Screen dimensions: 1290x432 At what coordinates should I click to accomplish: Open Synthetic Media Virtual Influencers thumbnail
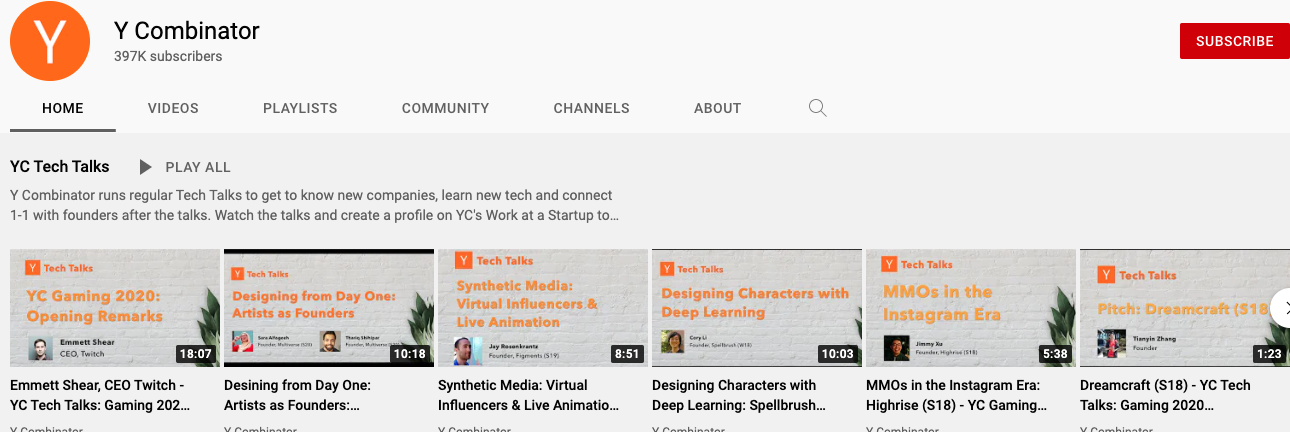(x=543, y=308)
